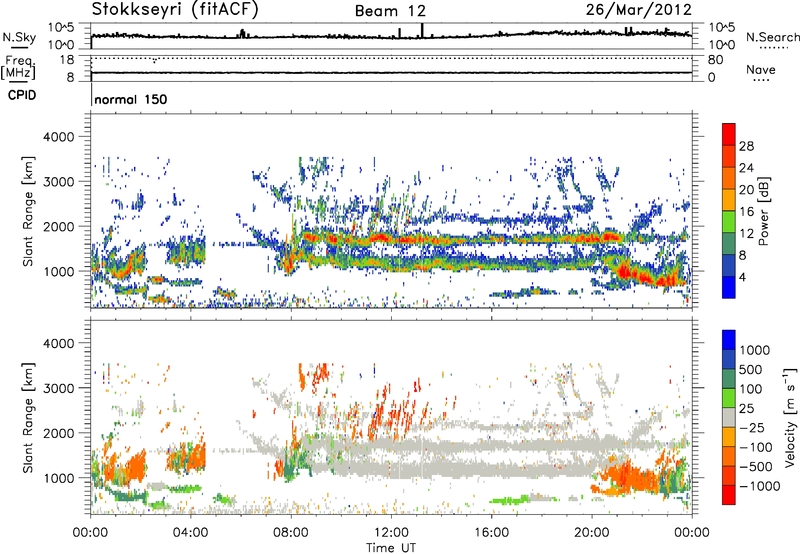Click the "2000" tick on the velocity panel axis
The image size is (800, 554).
pos(58,433)
